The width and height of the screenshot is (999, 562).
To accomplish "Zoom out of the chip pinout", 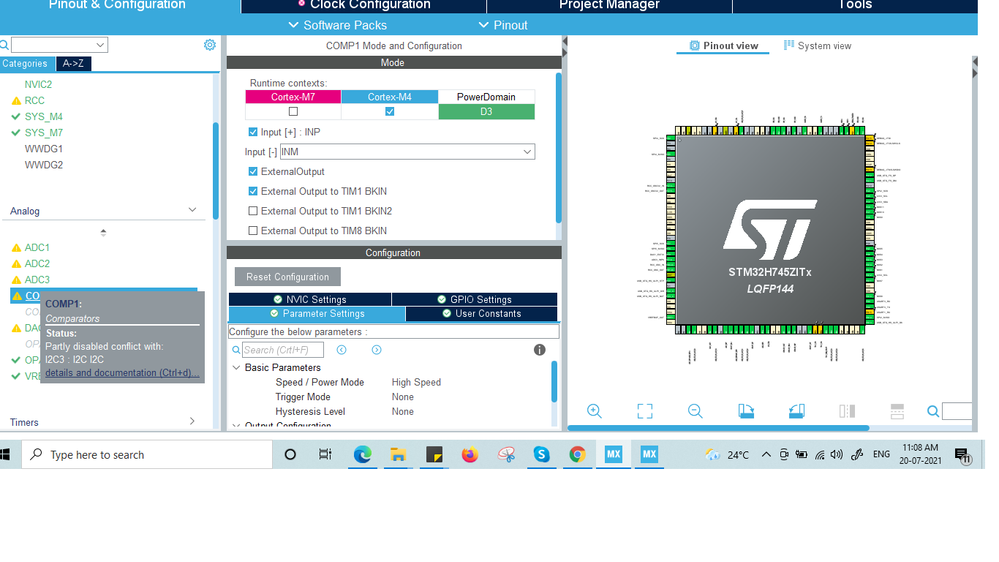I will pyautogui.click(x=695, y=411).
